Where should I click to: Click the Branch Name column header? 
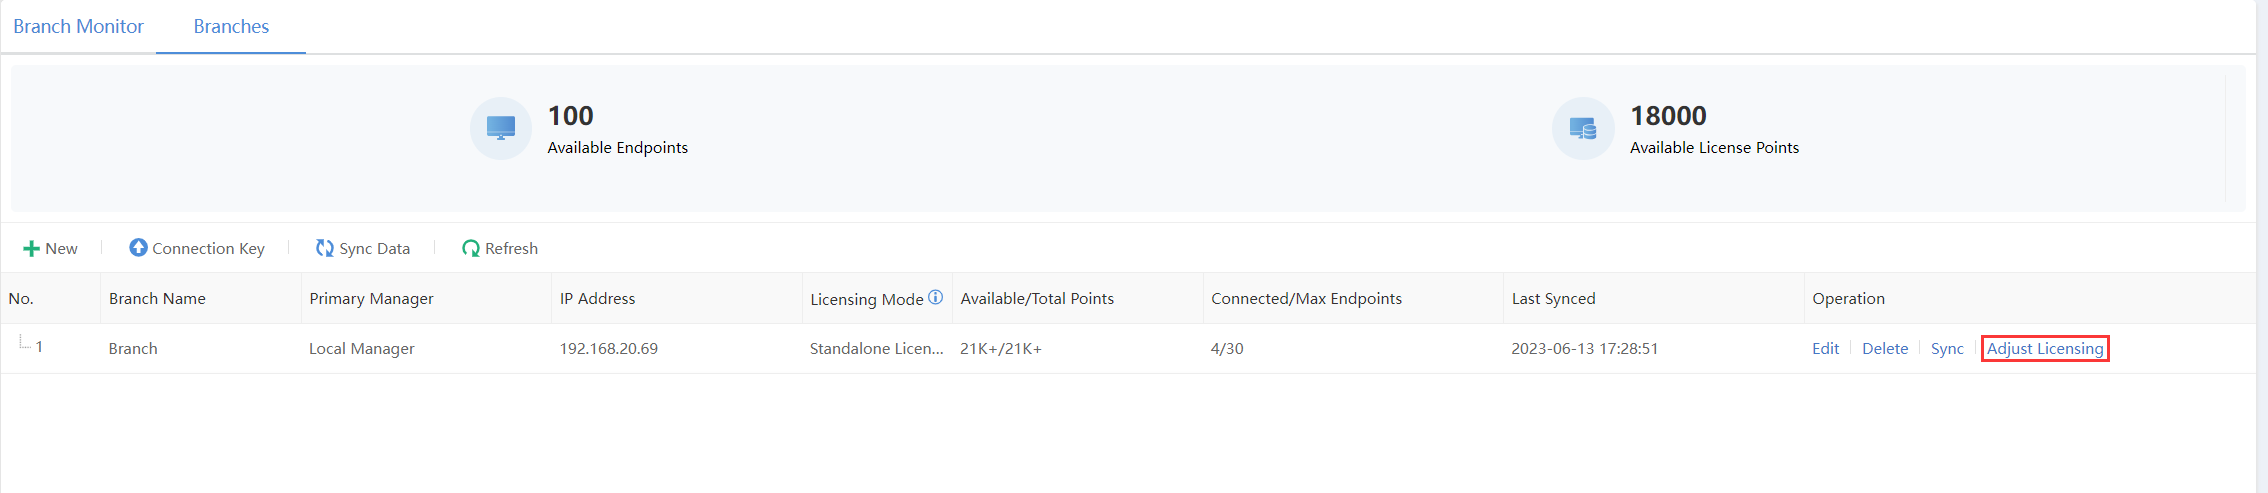pos(157,299)
